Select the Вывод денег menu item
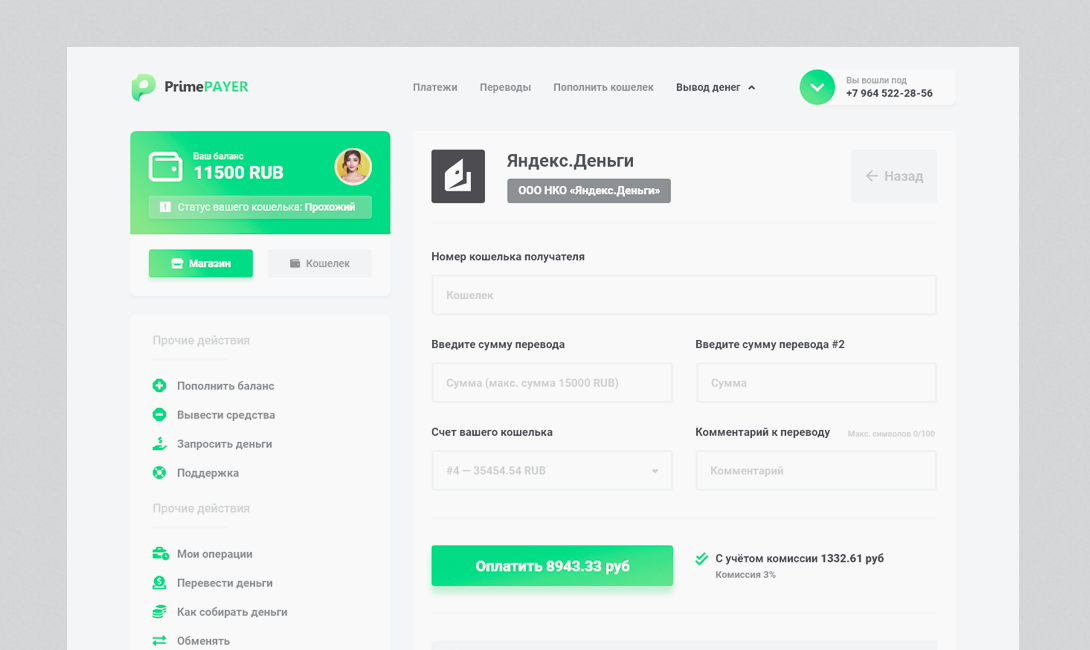 (708, 88)
